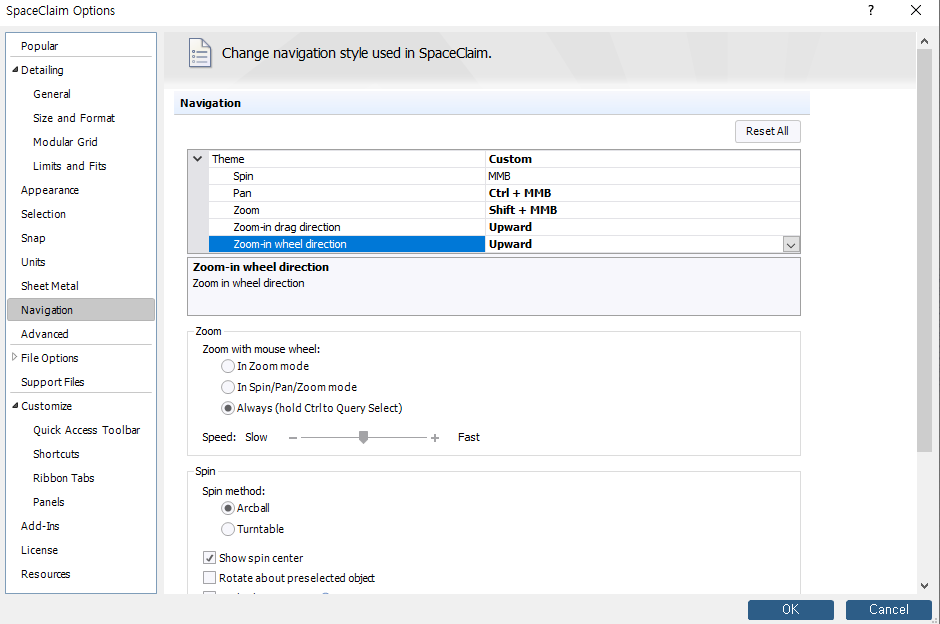This screenshot has width=940, height=624.
Task: Toggle Show spin center checkbox
Action: tap(209, 558)
